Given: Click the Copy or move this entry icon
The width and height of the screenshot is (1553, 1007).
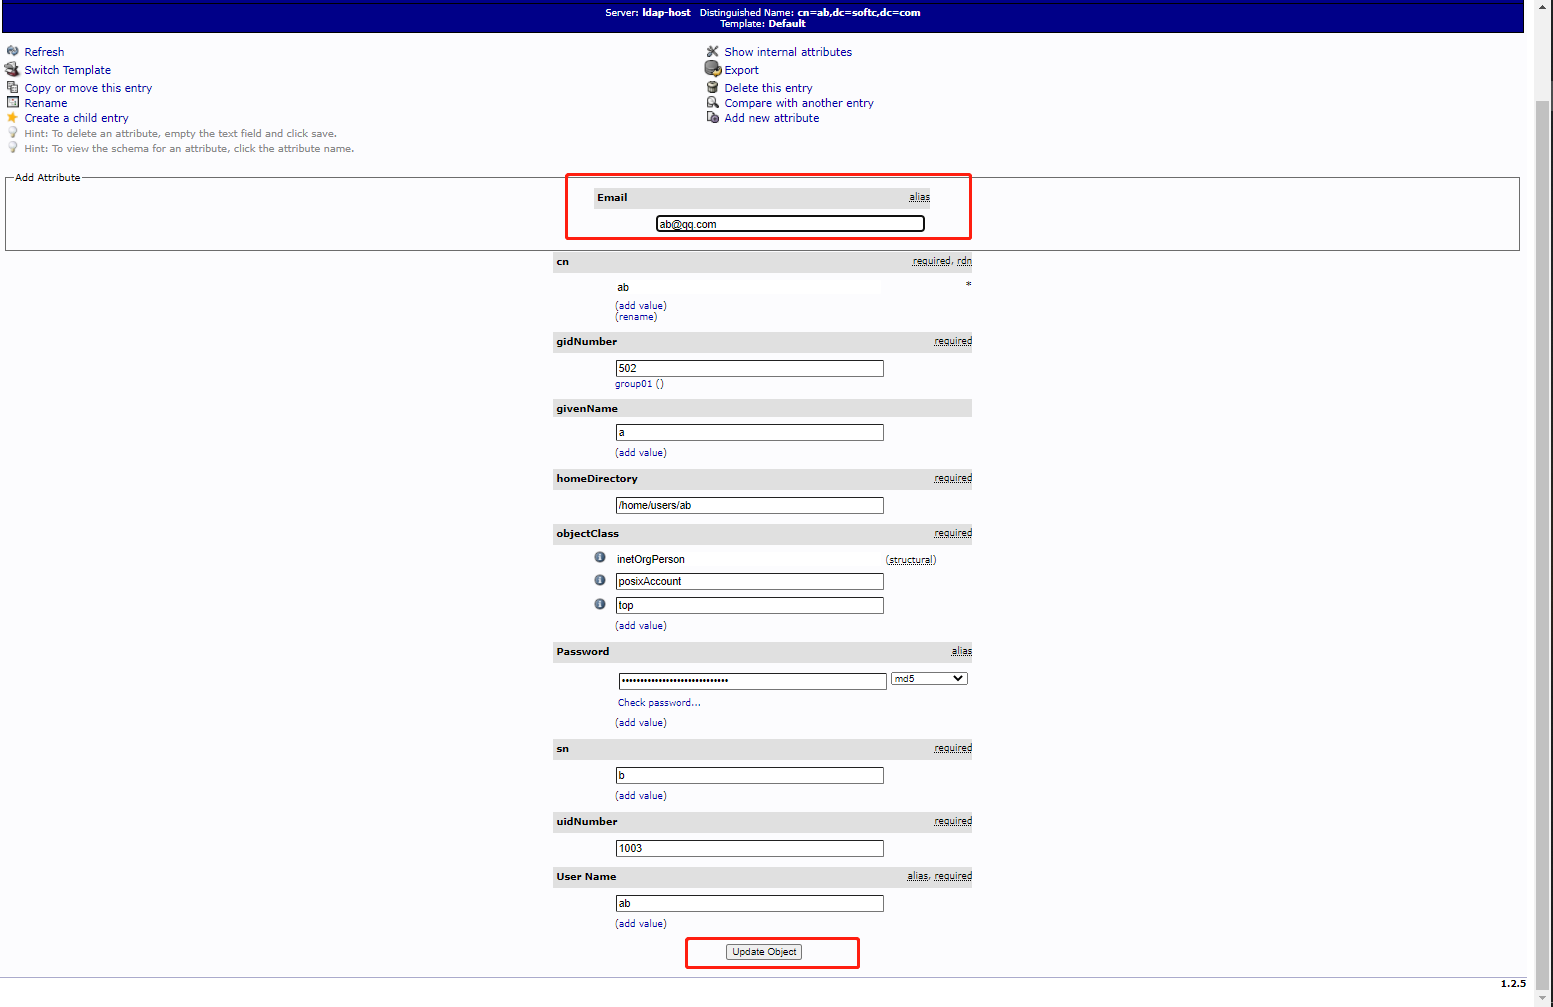Looking at the screenshot, I should pyautogui.click(x=12, y=87).
